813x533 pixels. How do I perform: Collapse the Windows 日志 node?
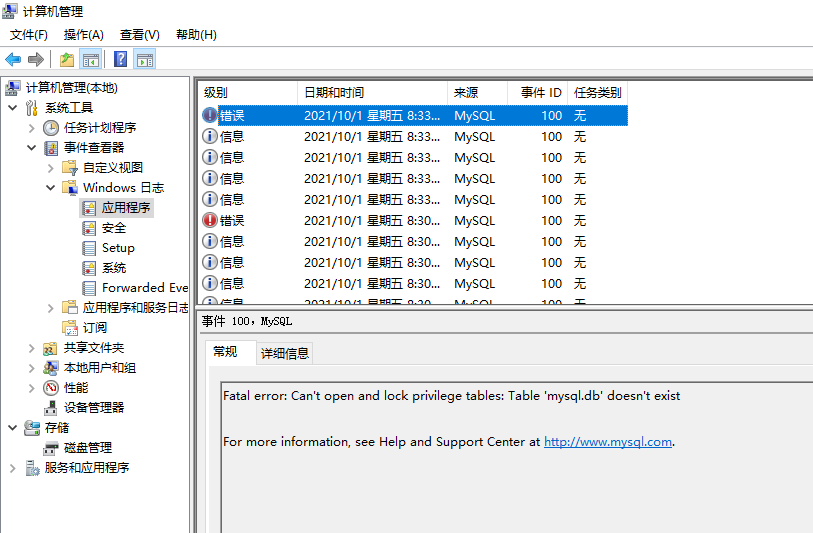50,188
